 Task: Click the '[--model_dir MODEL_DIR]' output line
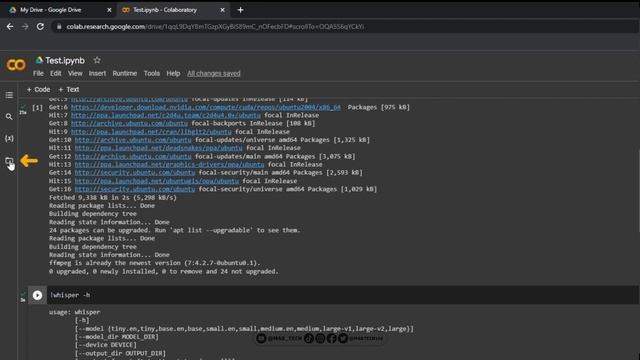pyautogui.click(x=117, y=337)
